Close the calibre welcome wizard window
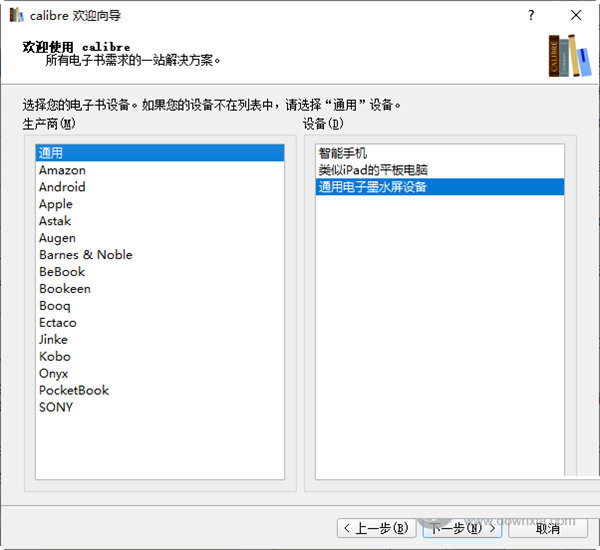This screenshot has height=550, width=600. coord(576,15)
